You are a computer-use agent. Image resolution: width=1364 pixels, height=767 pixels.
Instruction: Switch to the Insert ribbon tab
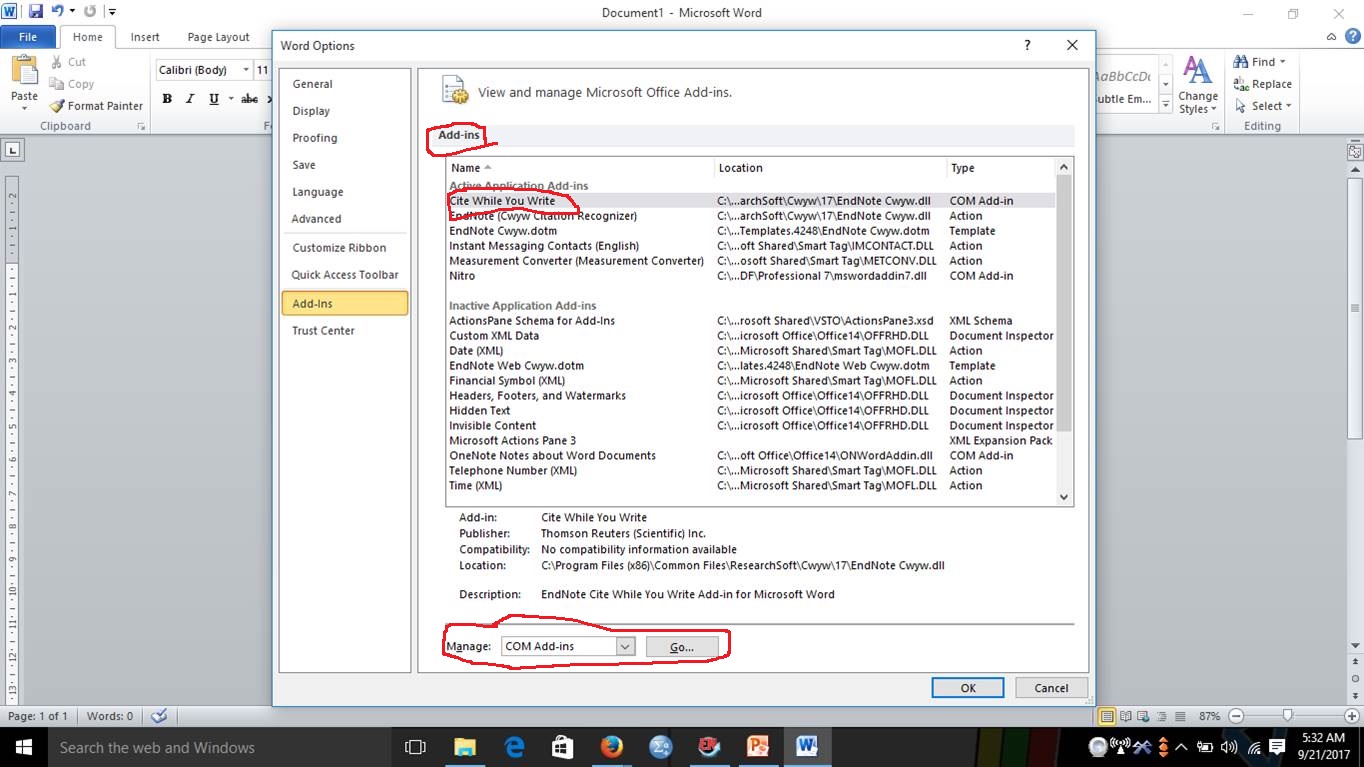pos(145,37)
